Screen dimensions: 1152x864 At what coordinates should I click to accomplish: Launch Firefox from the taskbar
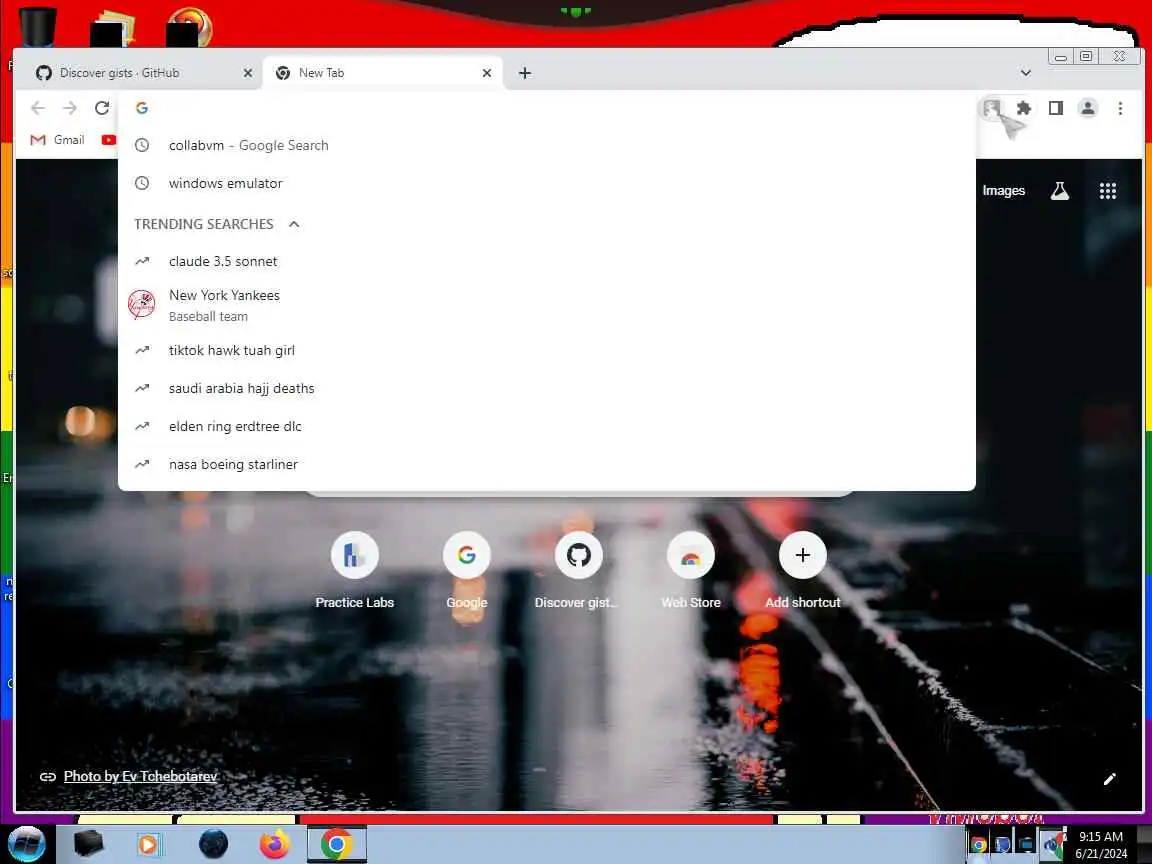275,844
